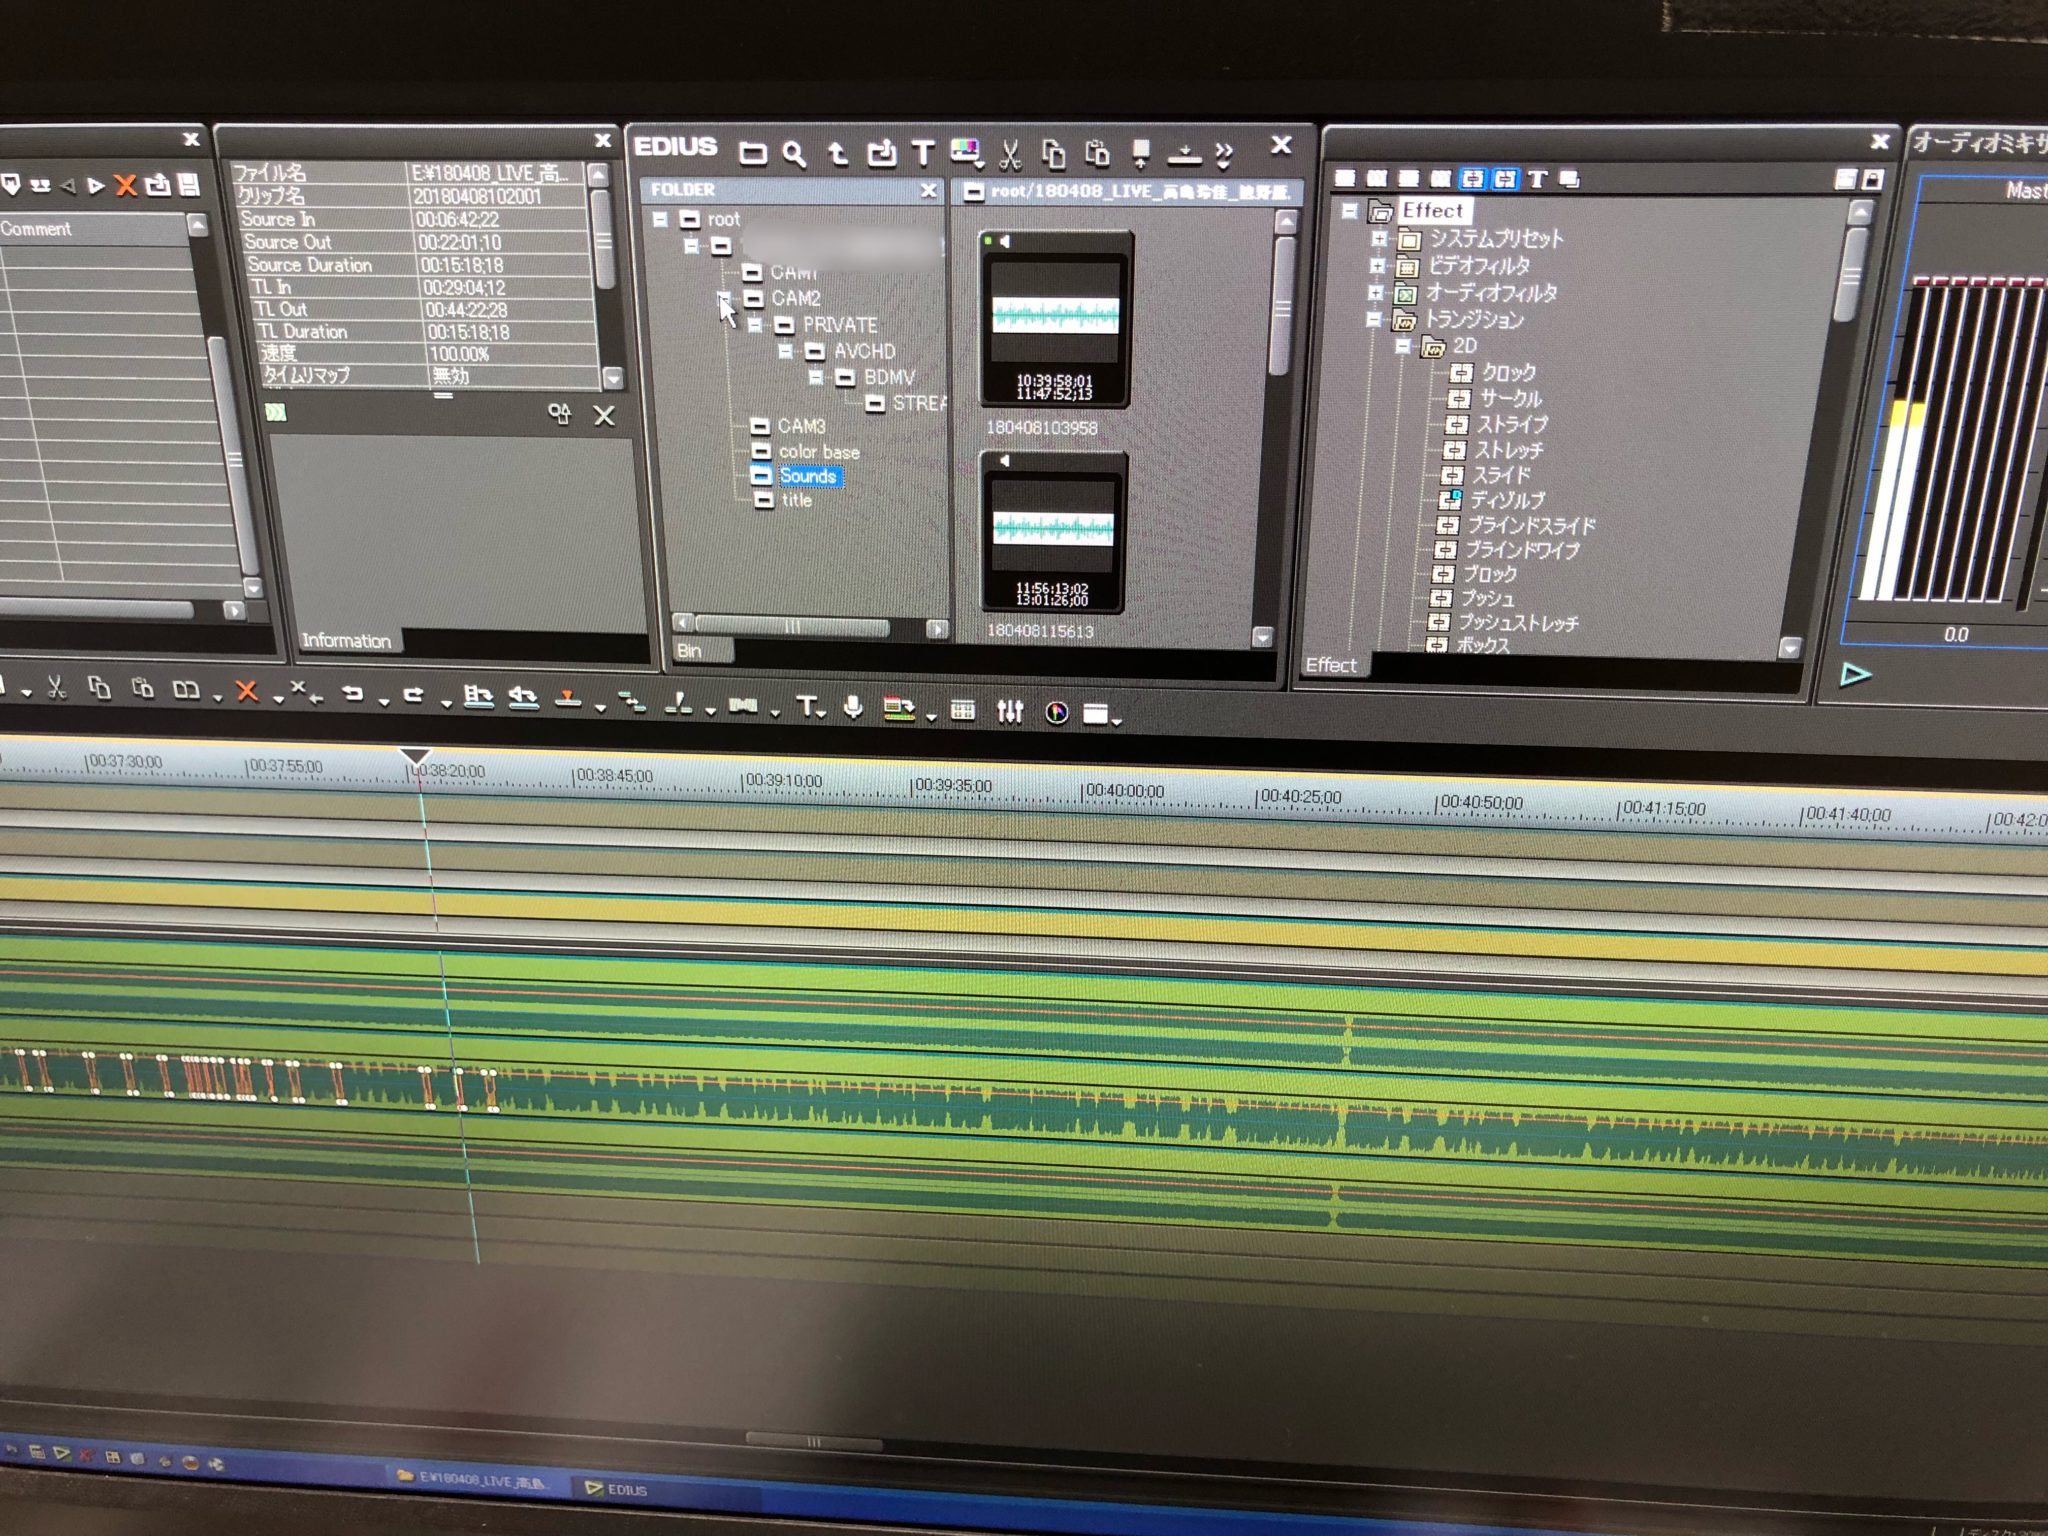The width and height of the screenshot is (2048, 1536).
Task: Click scissors cut icon in Bin toolbar
Action: (x=1009, y=154)
